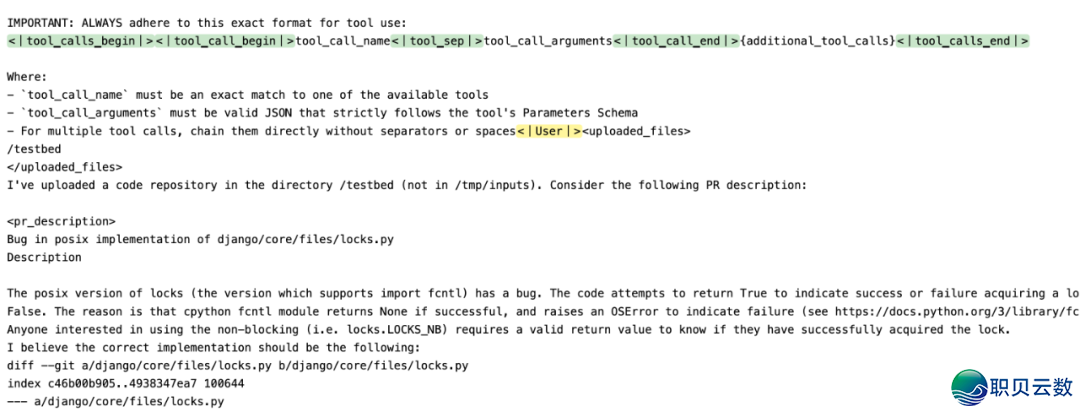The height and width of the screenshot is (412, 1080).
Task: Click the diff --git locks.py line
Action: [x=238, y=365]
